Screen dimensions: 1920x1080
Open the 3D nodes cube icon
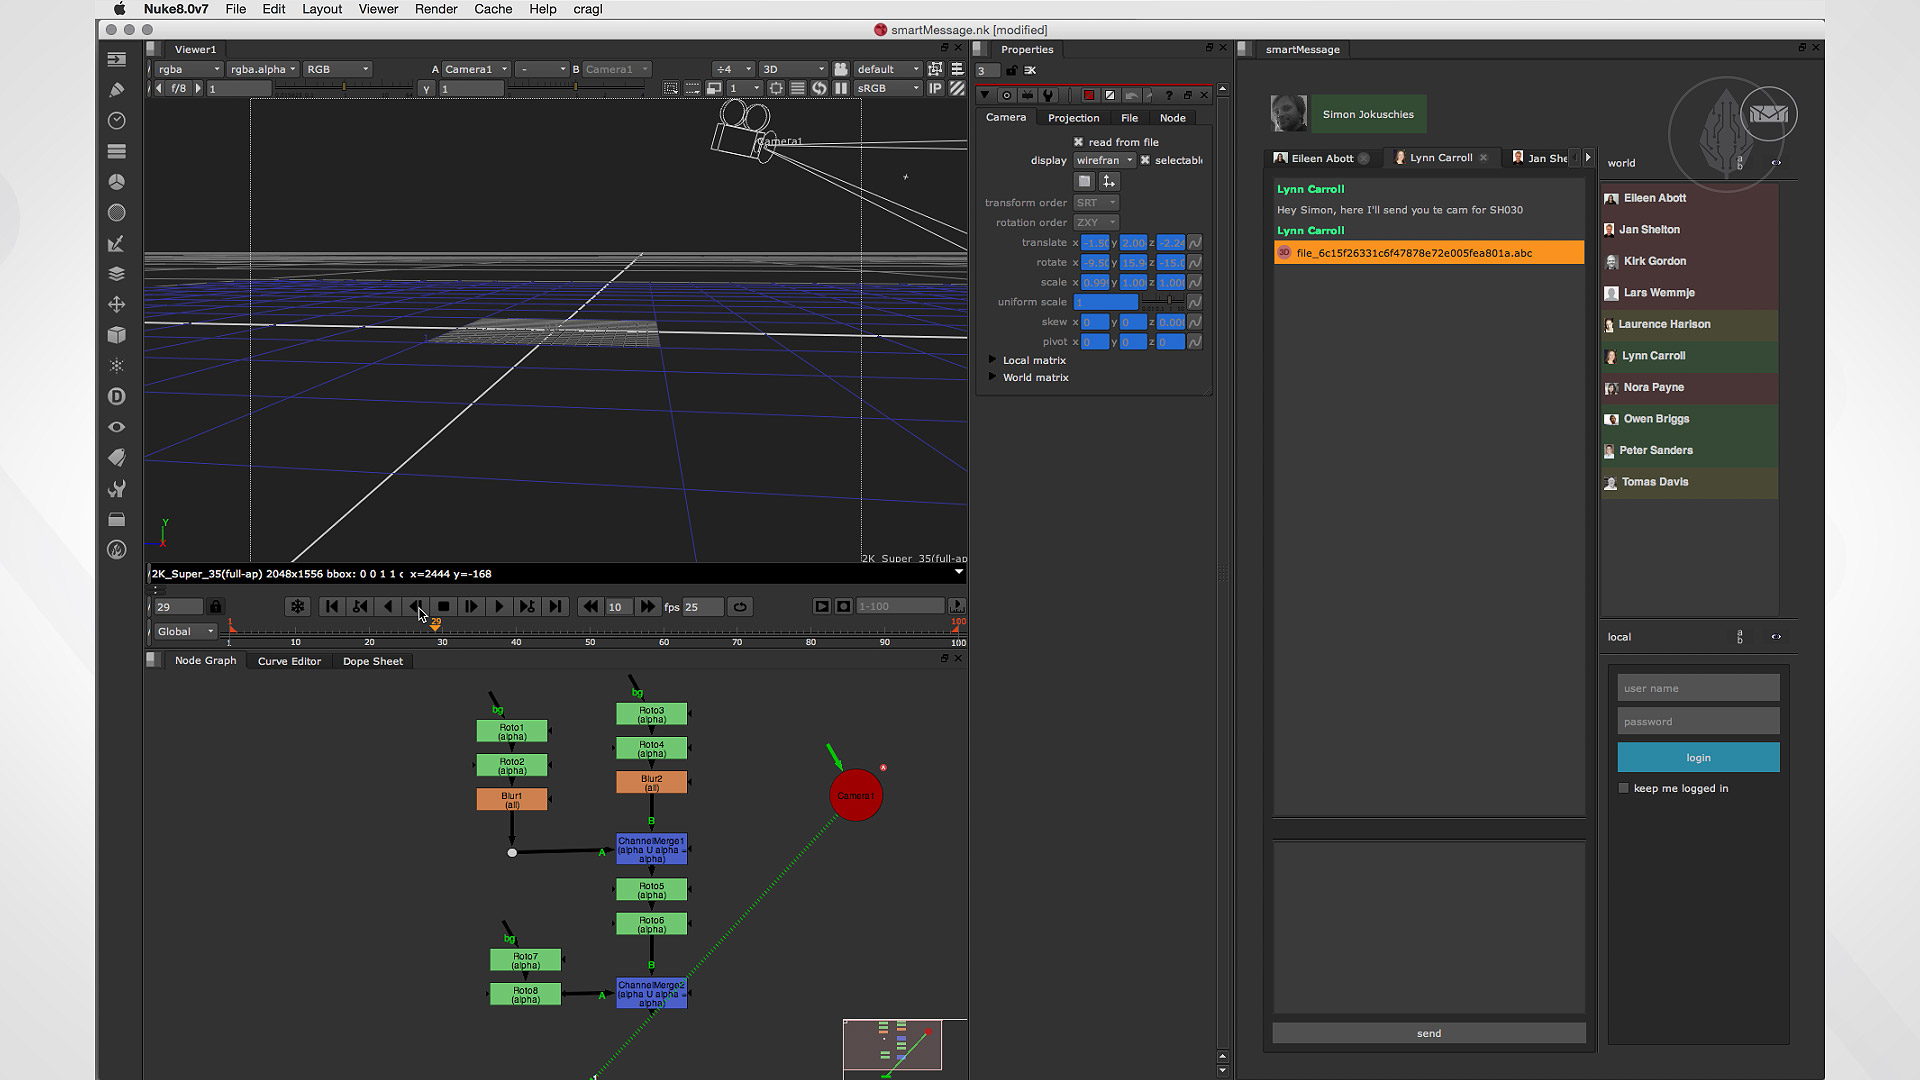(116, 335)
